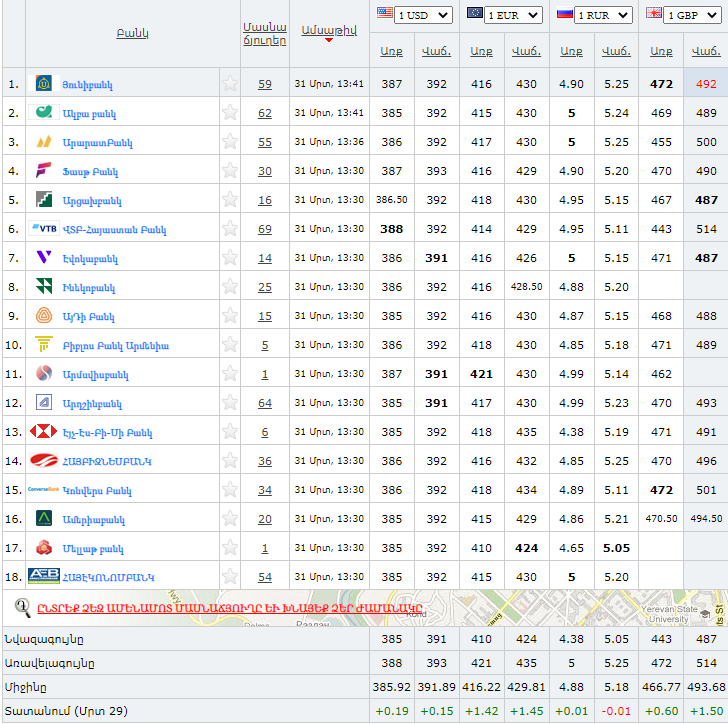Click the red 492 GBP sell cell
The height and width of the screenshot is (724, 728).
click(x=706, y=84)
